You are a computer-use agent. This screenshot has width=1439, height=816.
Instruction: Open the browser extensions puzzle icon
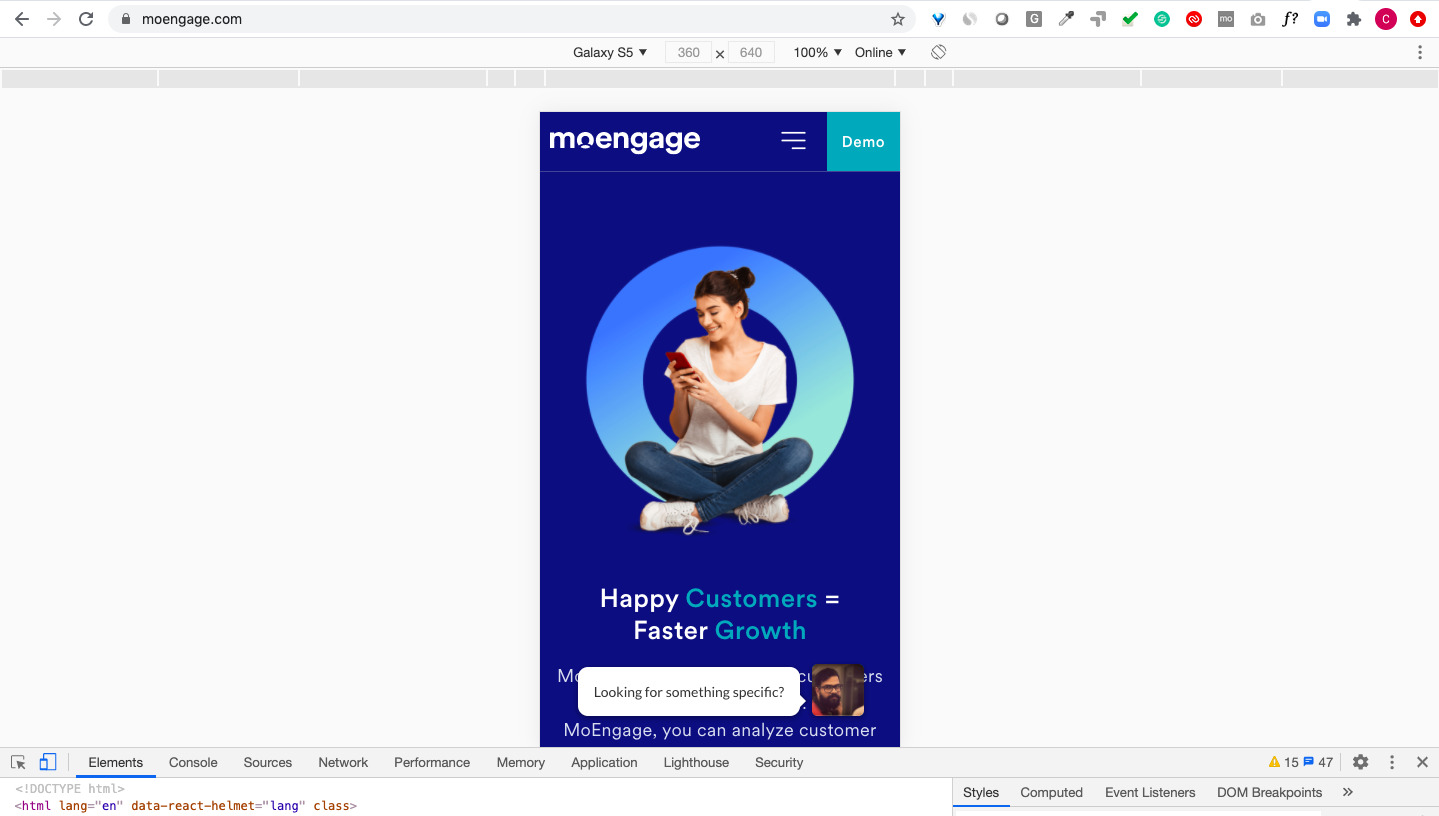click(1353, 18)
